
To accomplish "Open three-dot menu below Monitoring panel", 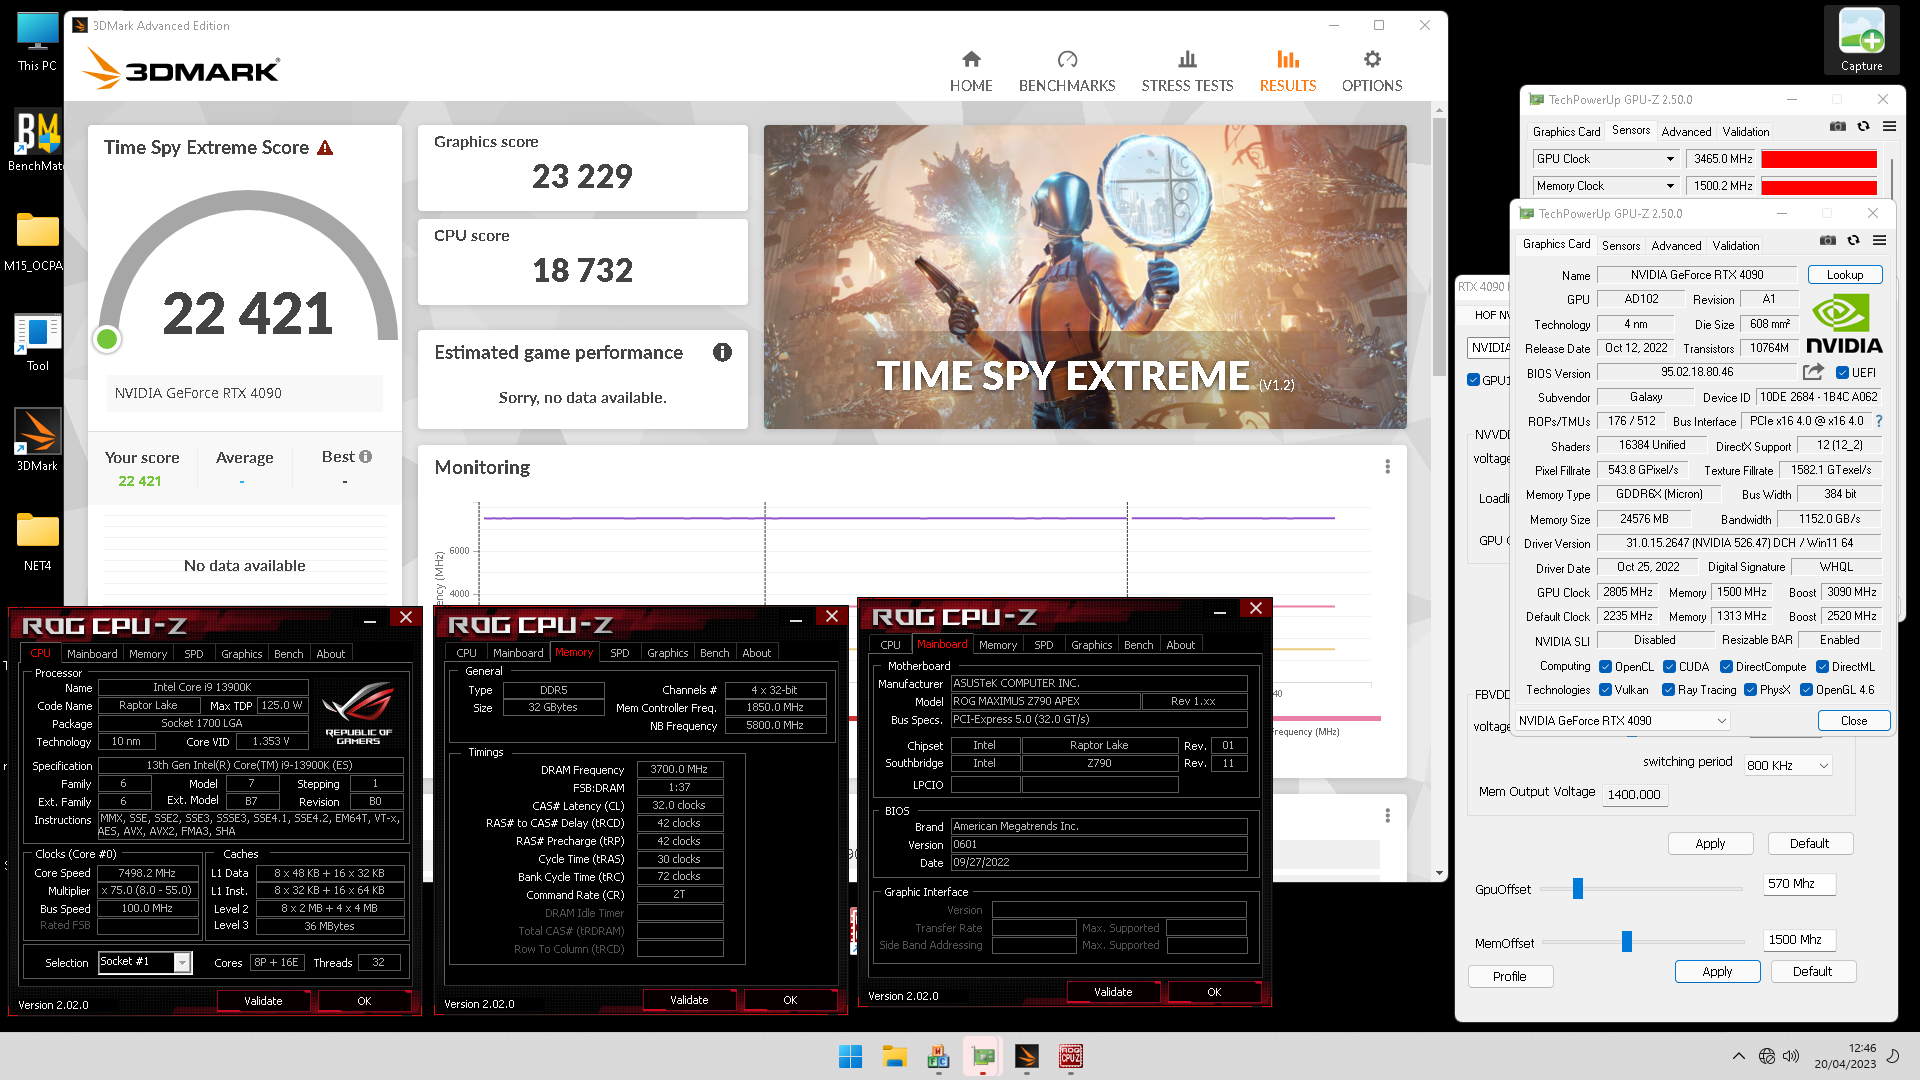I will (1387, 816).
